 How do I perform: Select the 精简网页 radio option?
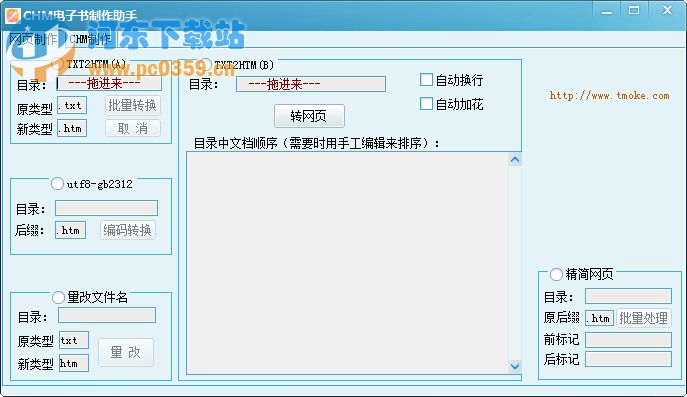point(556,274)
